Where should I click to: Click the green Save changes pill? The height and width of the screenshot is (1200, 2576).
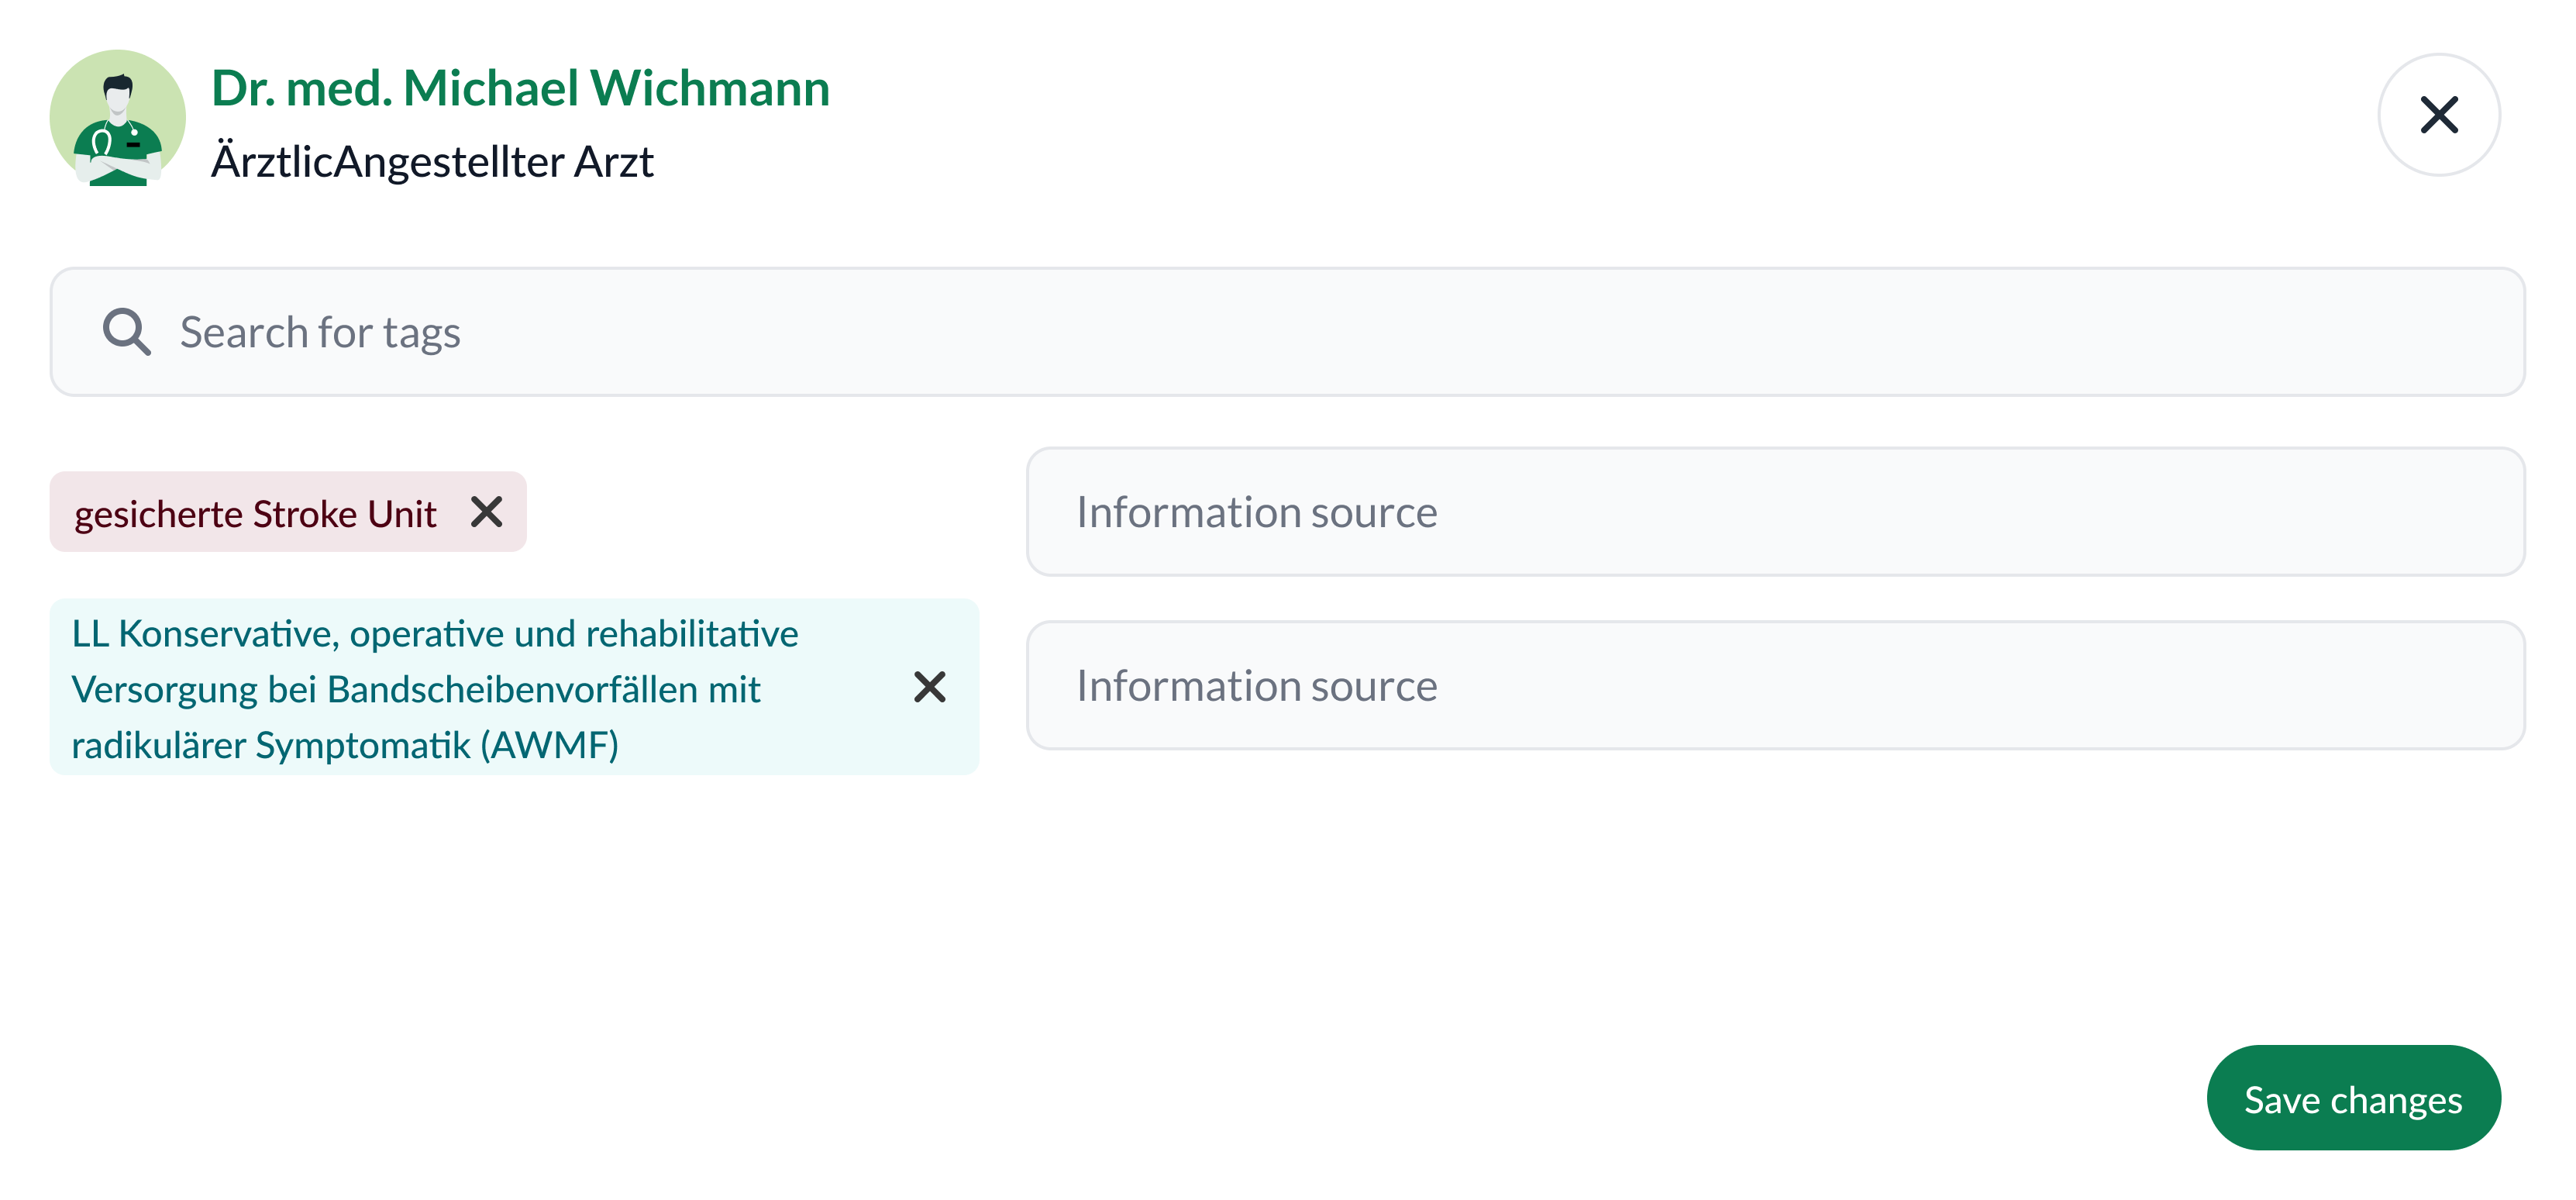coord(2352,1099)
